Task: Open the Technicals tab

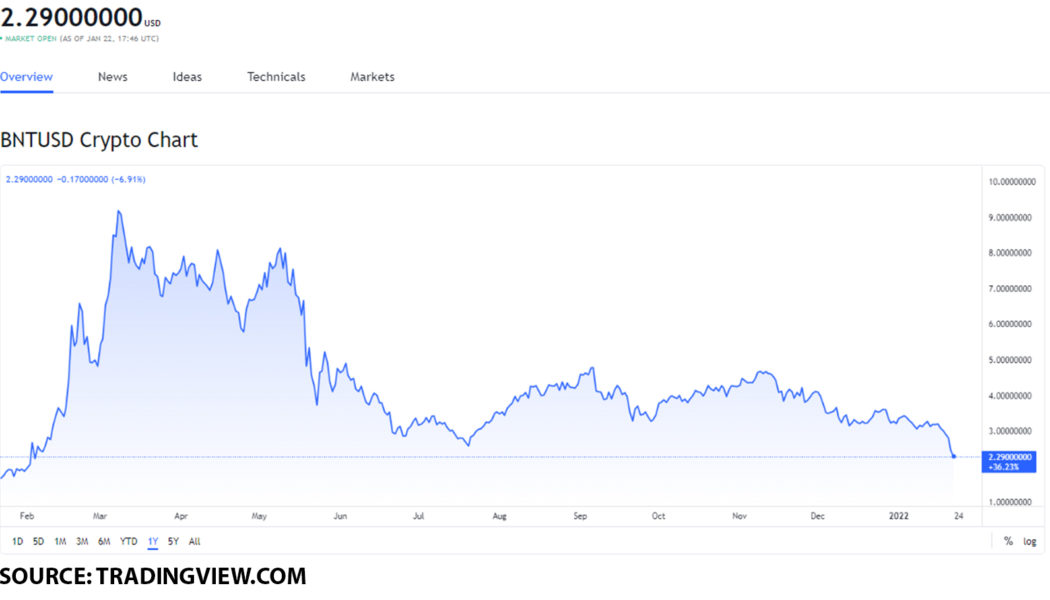Action: [276, 77]
